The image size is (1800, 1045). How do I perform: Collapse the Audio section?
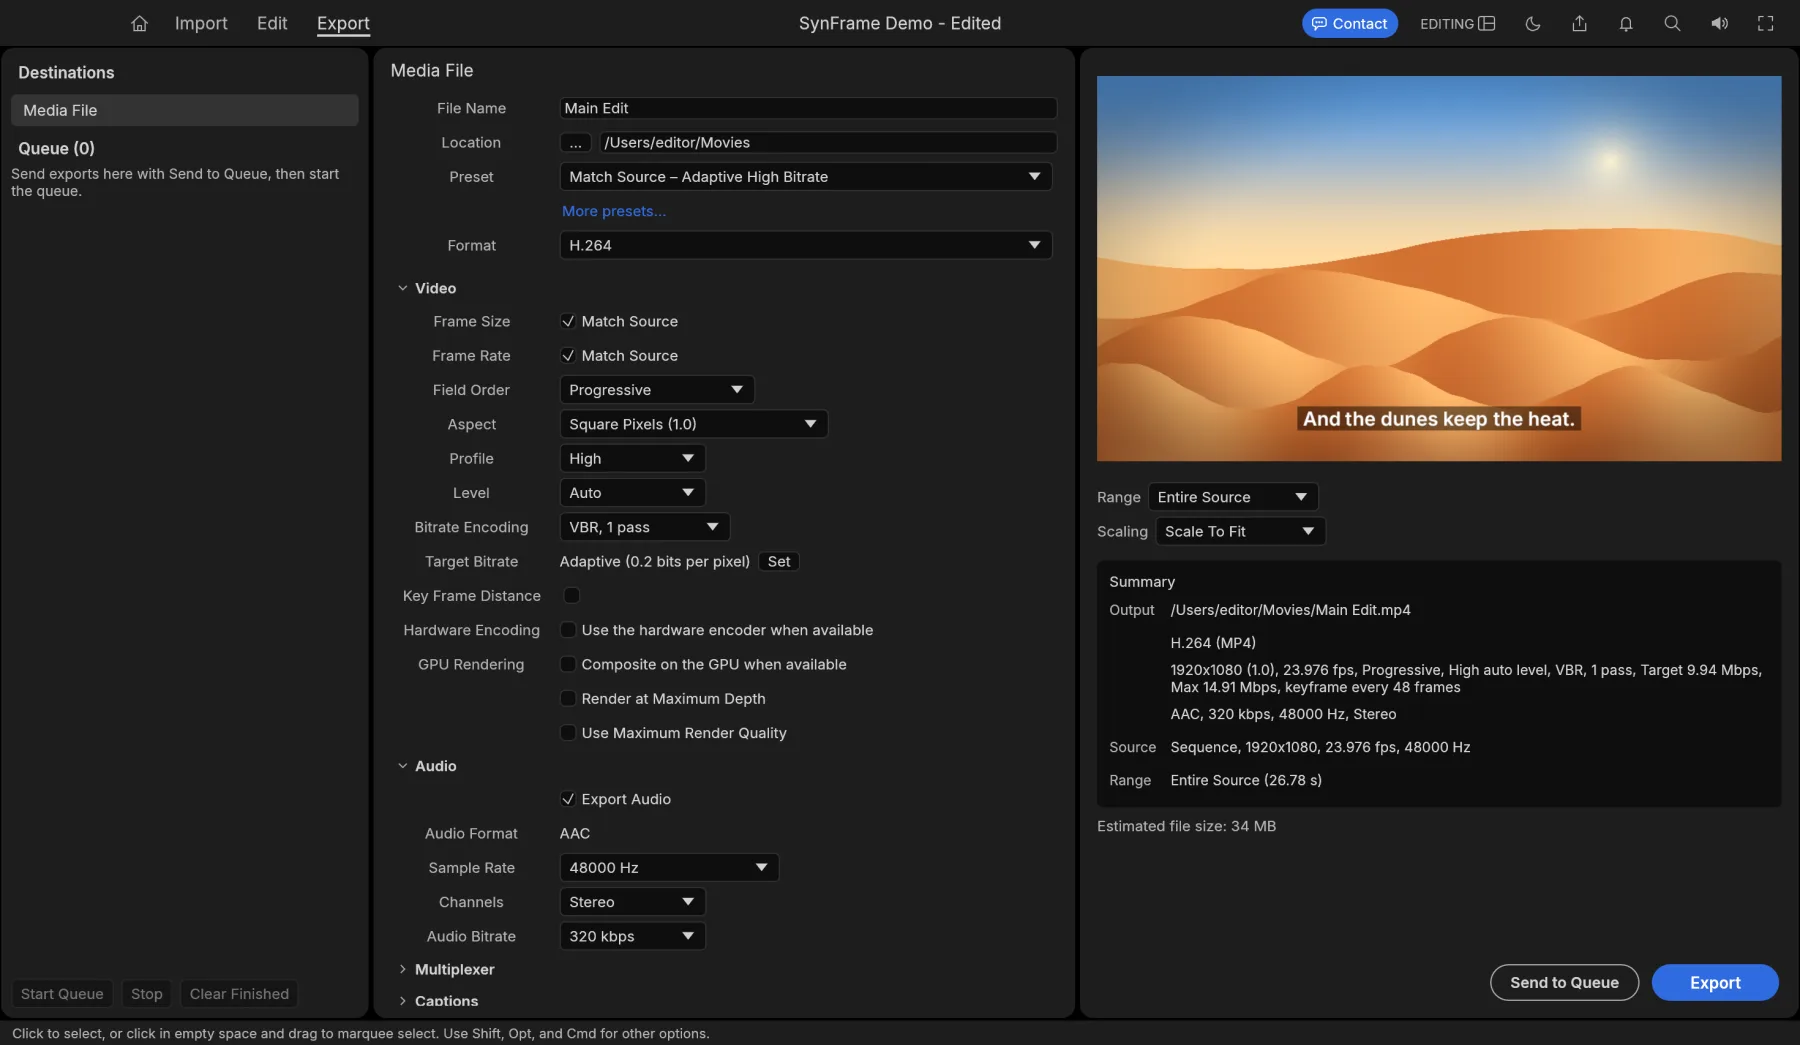[x=403, y=766]
